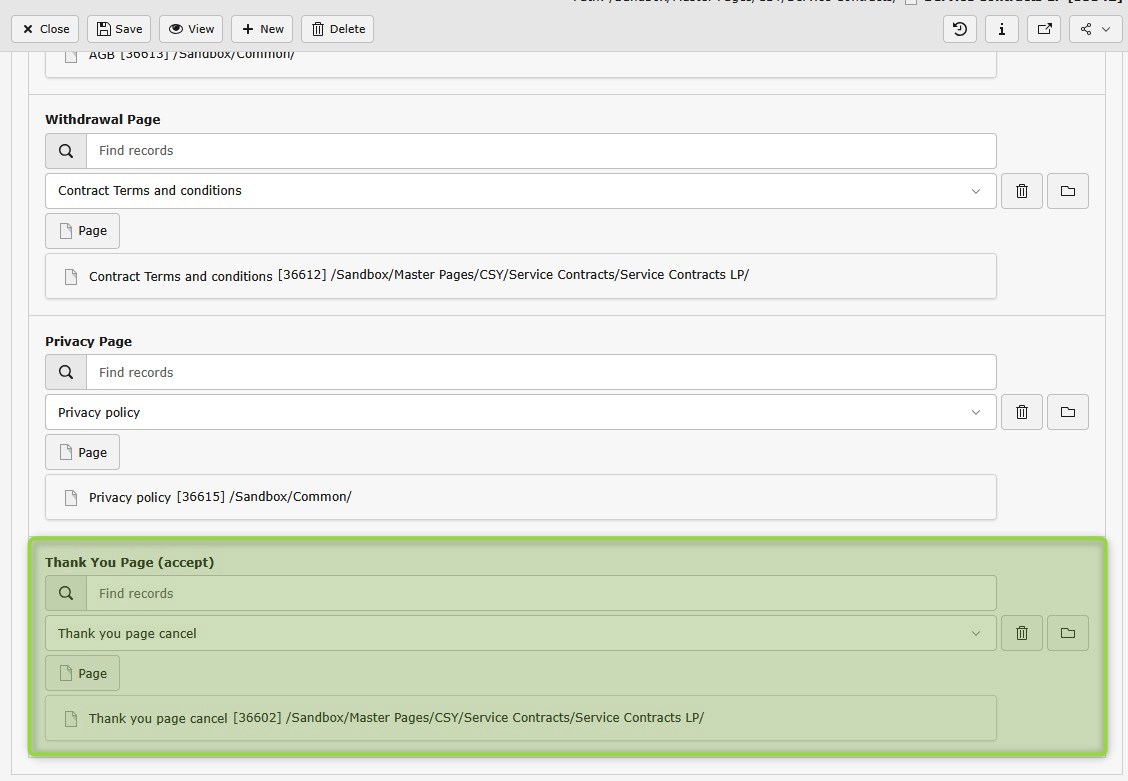Browse records for Thank You Page (accept)
This screenshot has height=781, width=1128.
1067,633
